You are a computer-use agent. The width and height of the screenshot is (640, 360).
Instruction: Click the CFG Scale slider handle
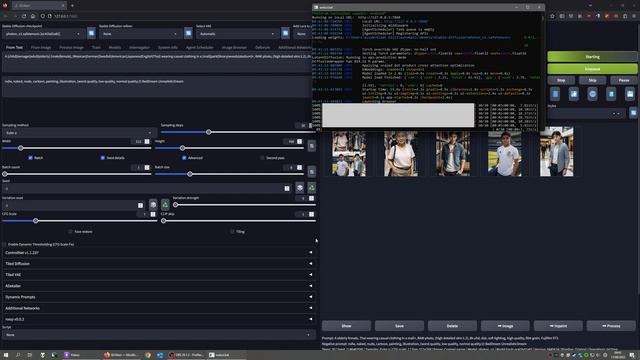(x=36, y=220)
